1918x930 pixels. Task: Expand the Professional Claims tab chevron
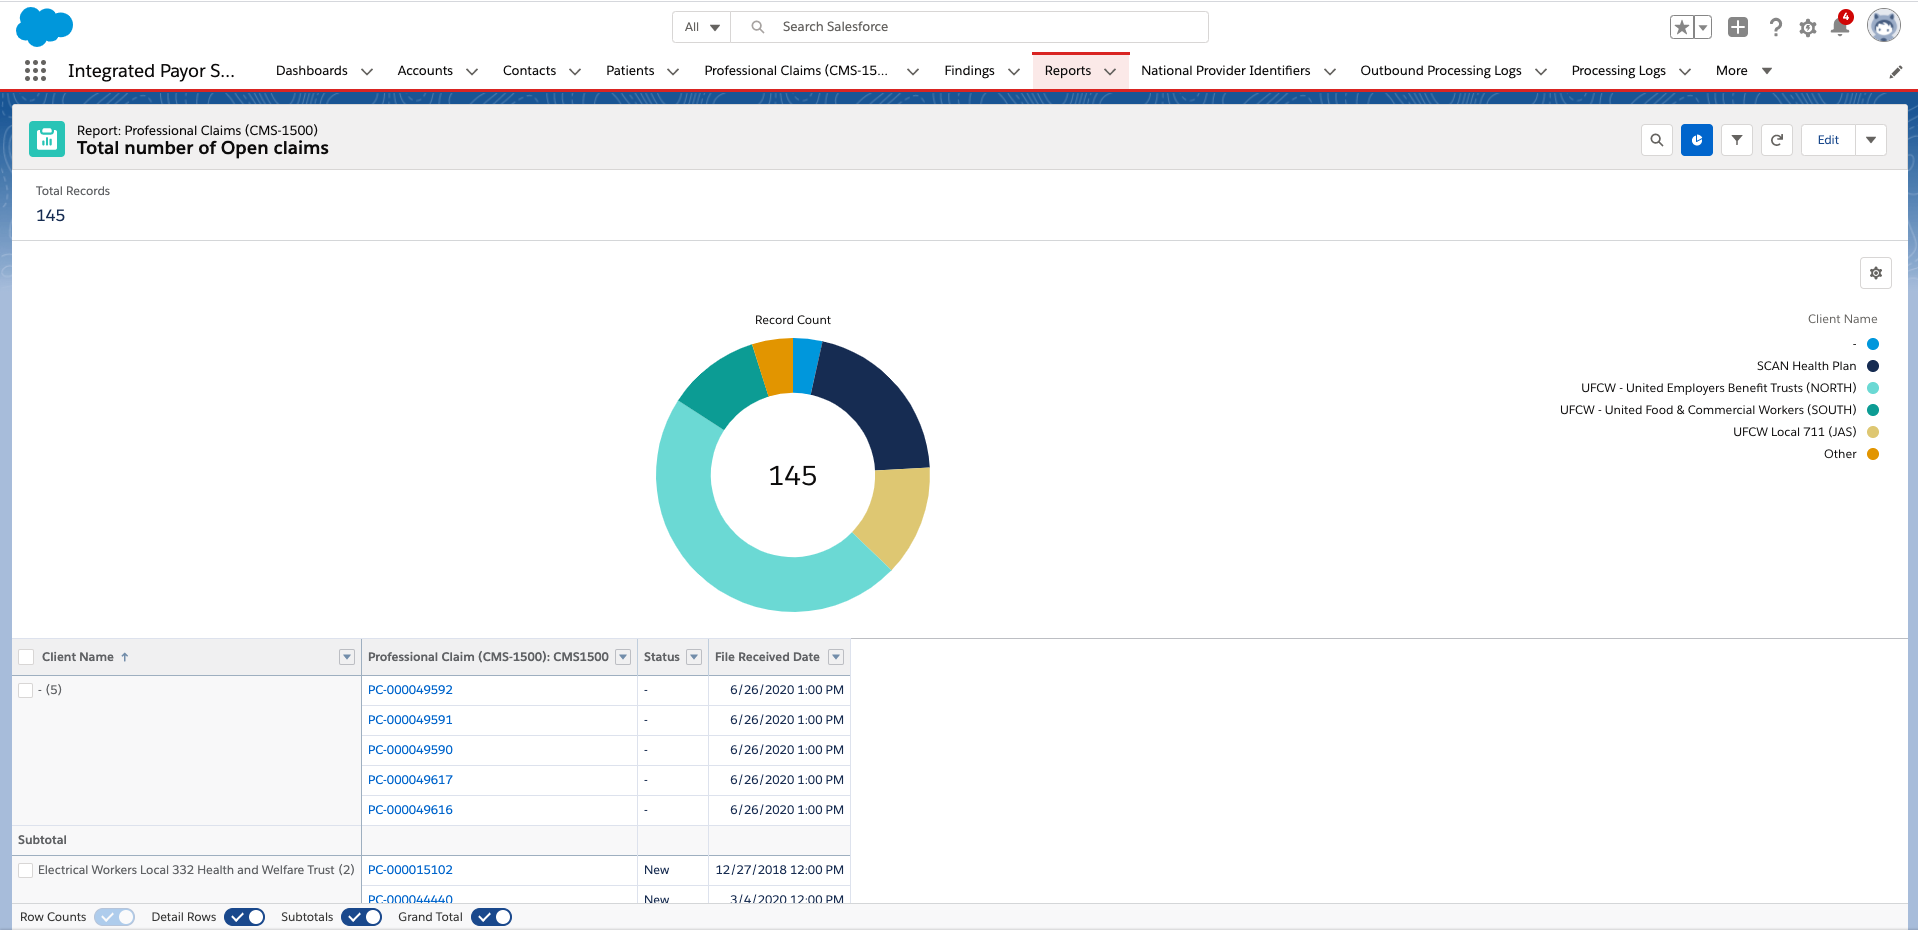tap(913, 71)
